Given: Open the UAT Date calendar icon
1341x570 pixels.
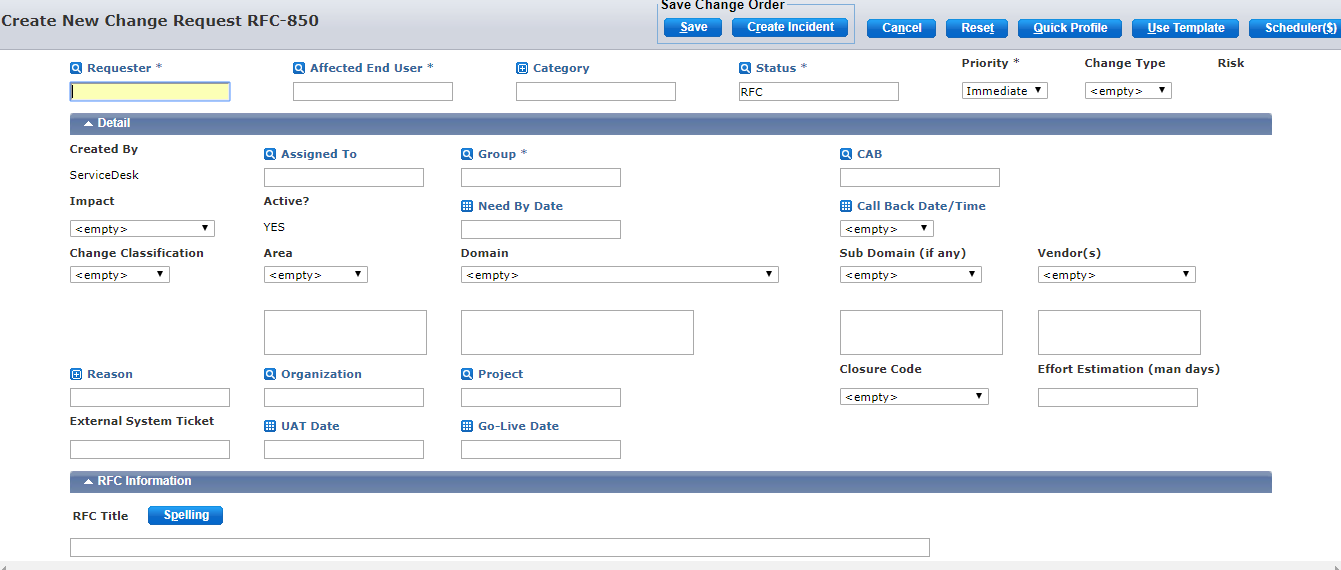Looking at the screenshot, I should pos(270,426).
